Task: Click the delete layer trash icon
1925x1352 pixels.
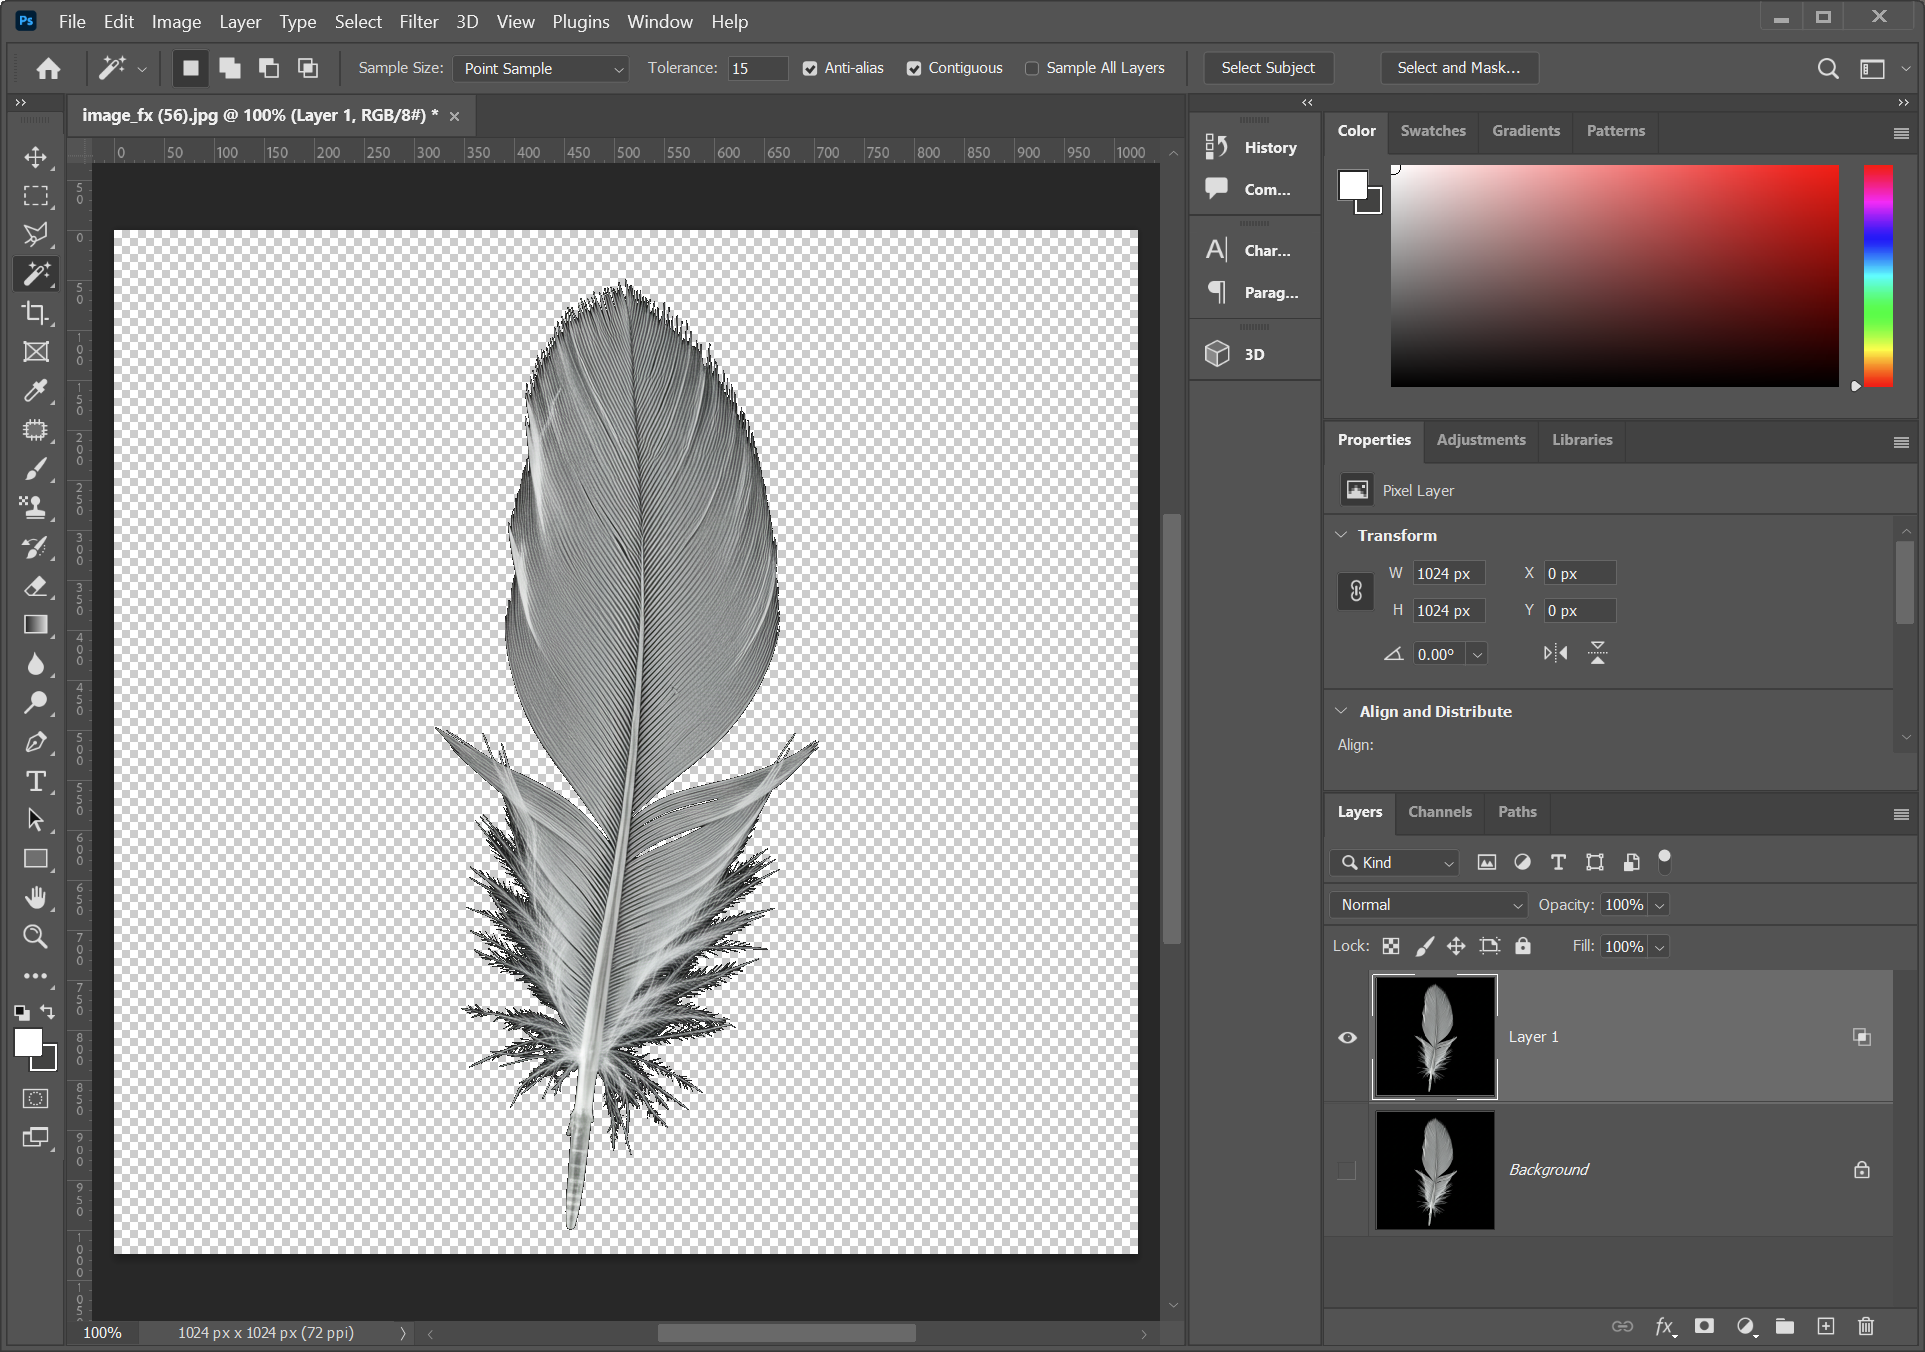Action: [x=1865, y=1326]
